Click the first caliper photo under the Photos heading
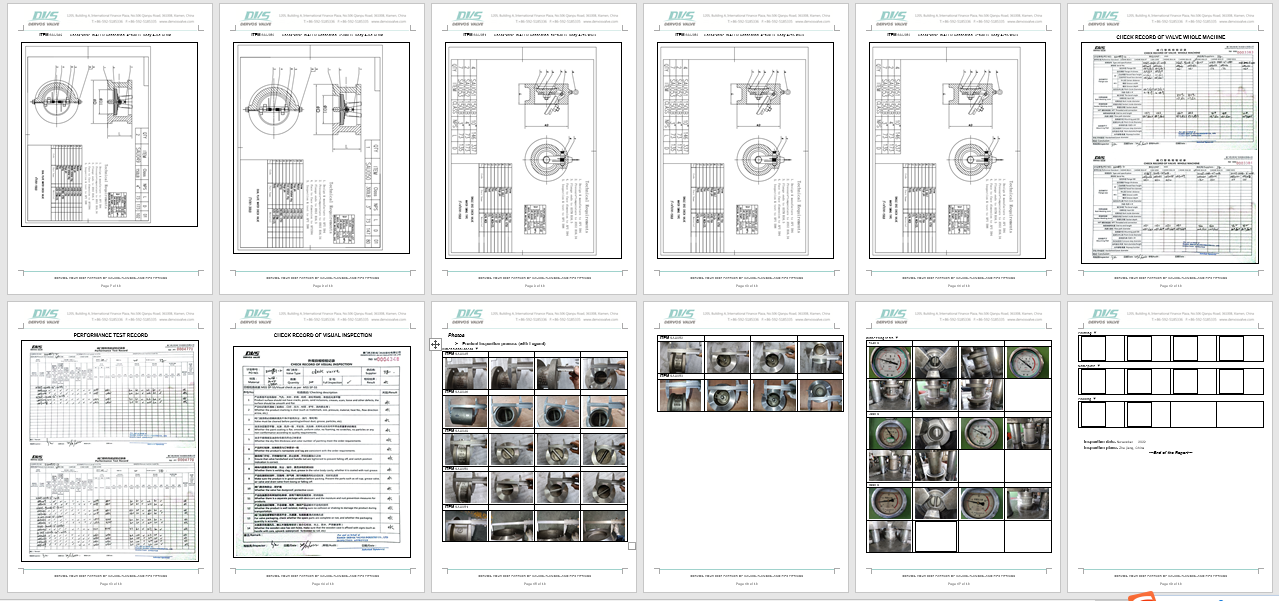The image size is (1279, 601). click(467, 372)
